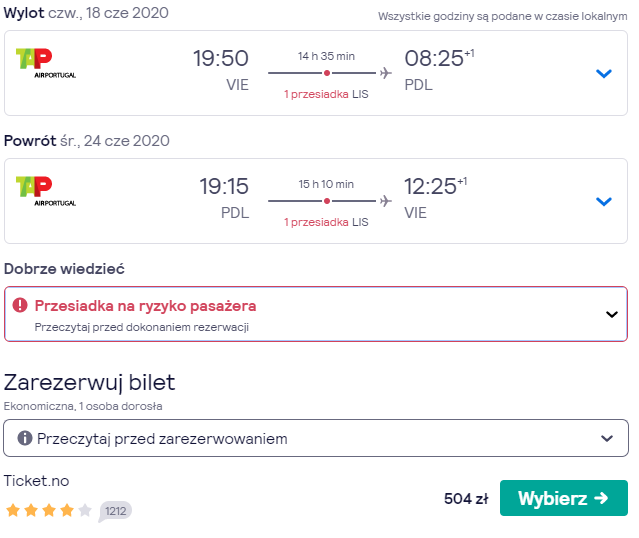Click the info icon beside Przeczytaj przed zarezerwowaniem

24,438
